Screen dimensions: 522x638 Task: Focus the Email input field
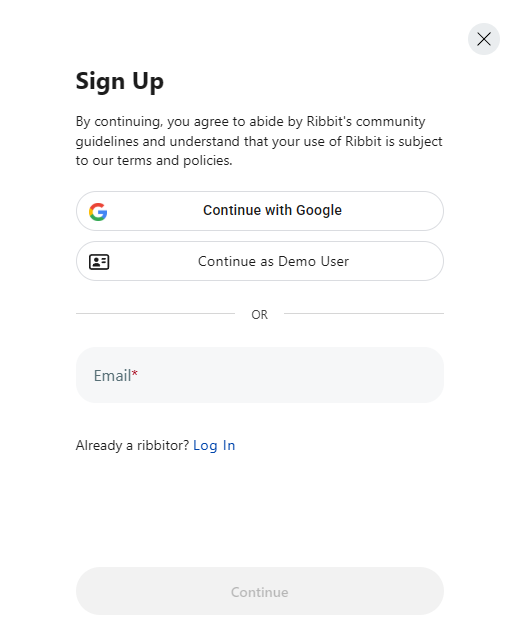pyautogui.click(x=260, y=375)
